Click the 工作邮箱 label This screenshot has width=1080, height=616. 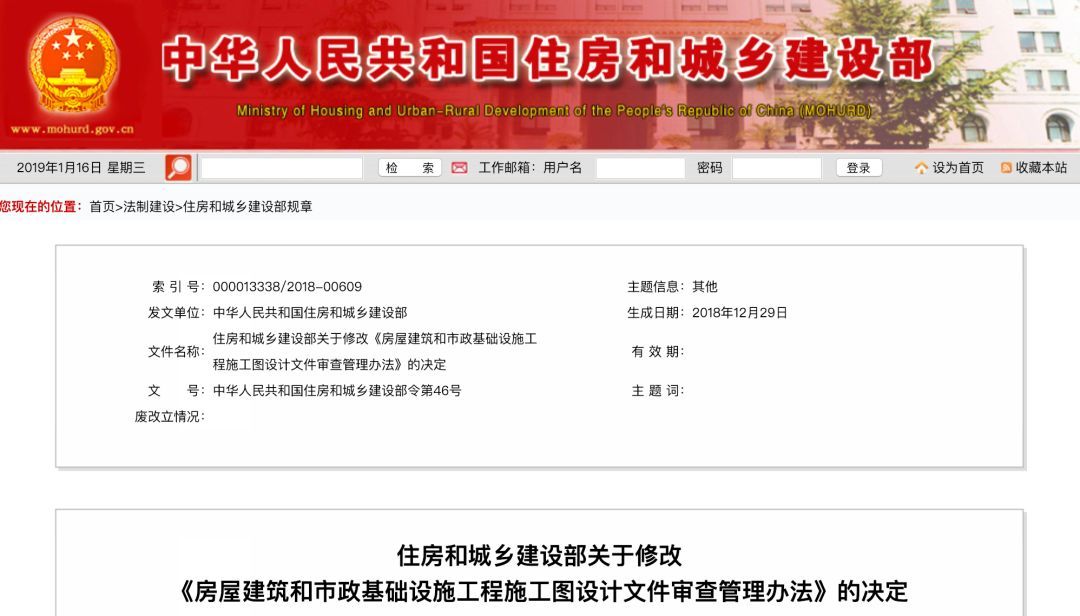506,167
